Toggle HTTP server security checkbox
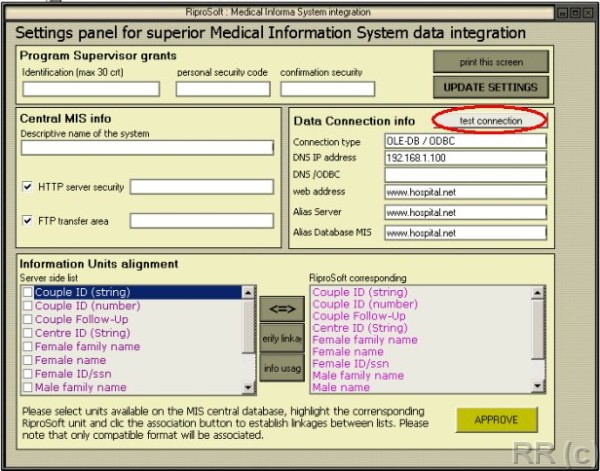 click(x=28, y=187)
